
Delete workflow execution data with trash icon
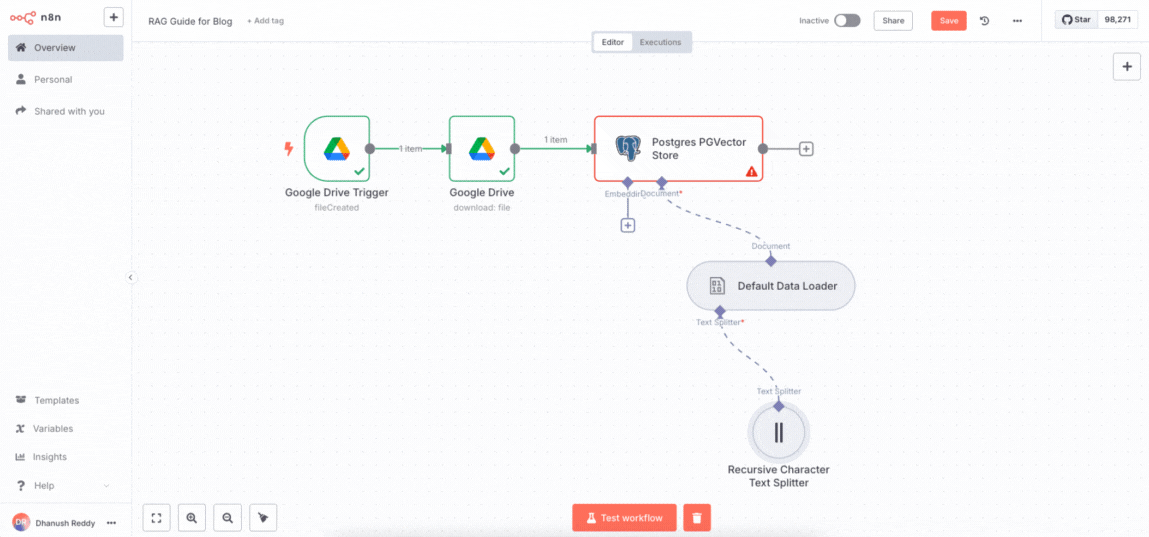tap(697, 518)
